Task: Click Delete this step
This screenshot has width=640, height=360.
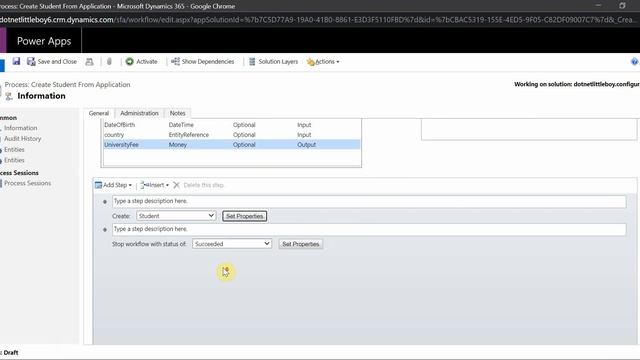Action: tap(199, 185)
